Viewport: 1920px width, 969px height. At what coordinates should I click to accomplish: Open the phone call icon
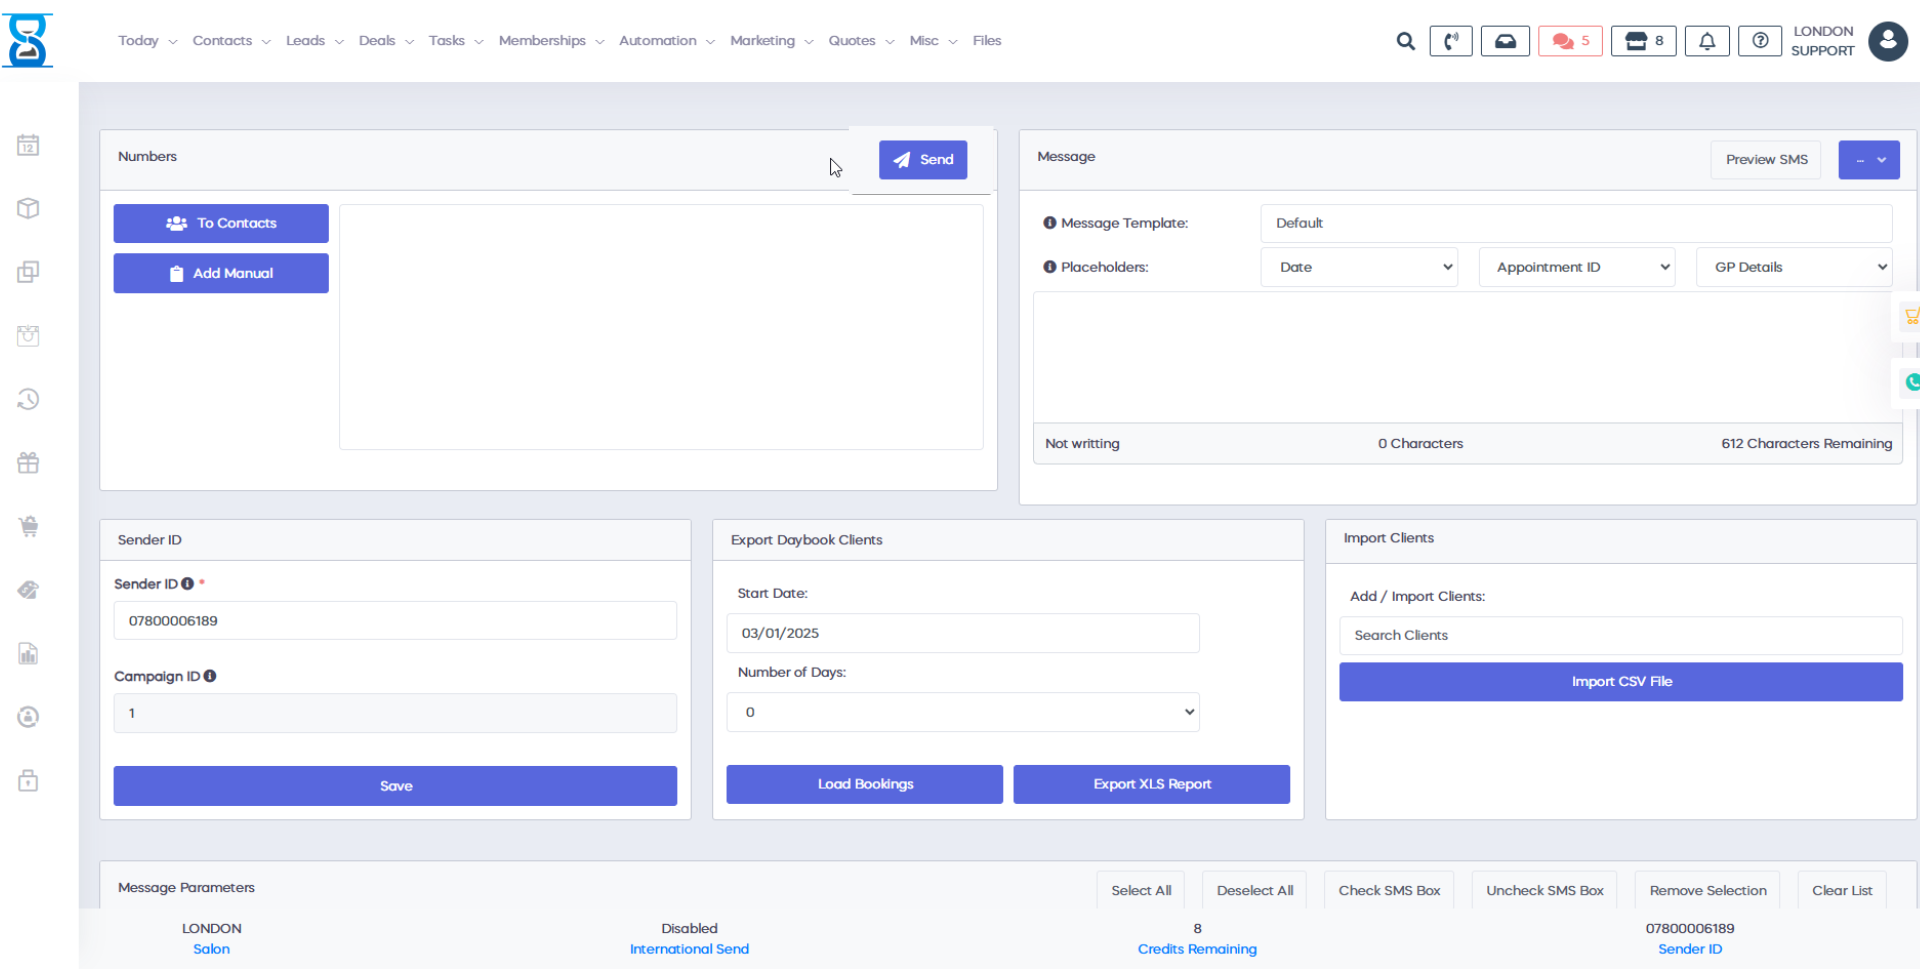tap(1450, 41)
